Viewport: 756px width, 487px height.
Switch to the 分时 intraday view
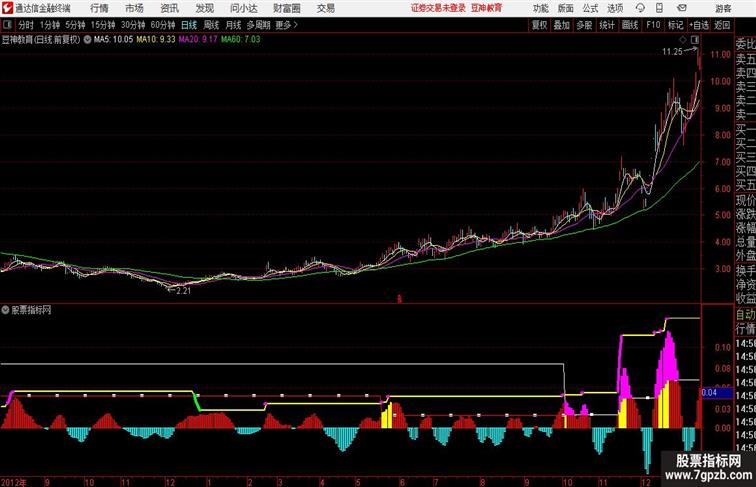tap(26, 25)
